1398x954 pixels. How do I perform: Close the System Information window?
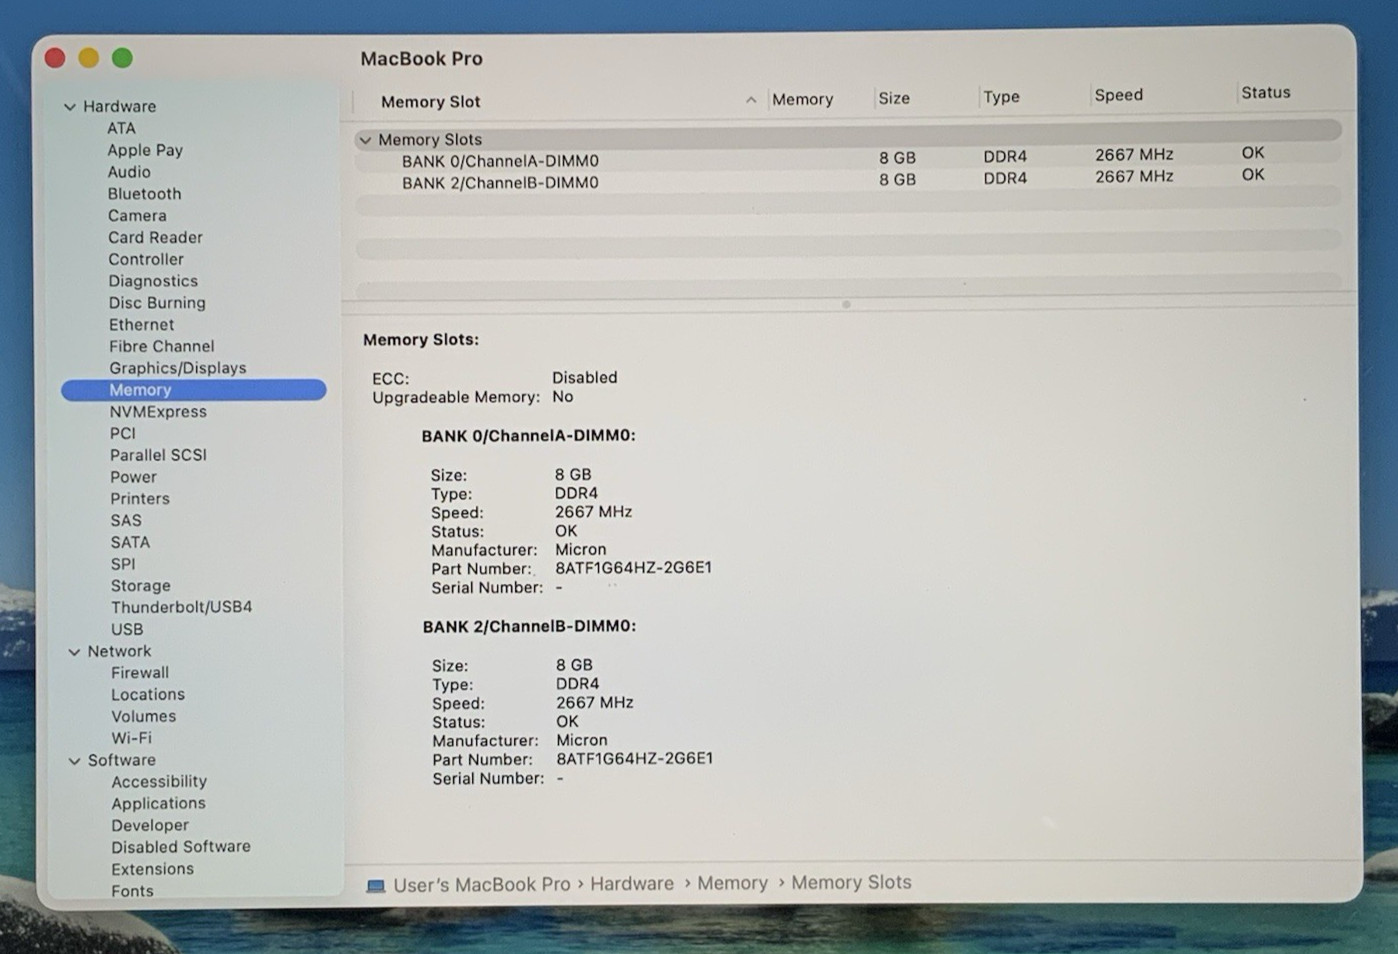coord(55,58)
